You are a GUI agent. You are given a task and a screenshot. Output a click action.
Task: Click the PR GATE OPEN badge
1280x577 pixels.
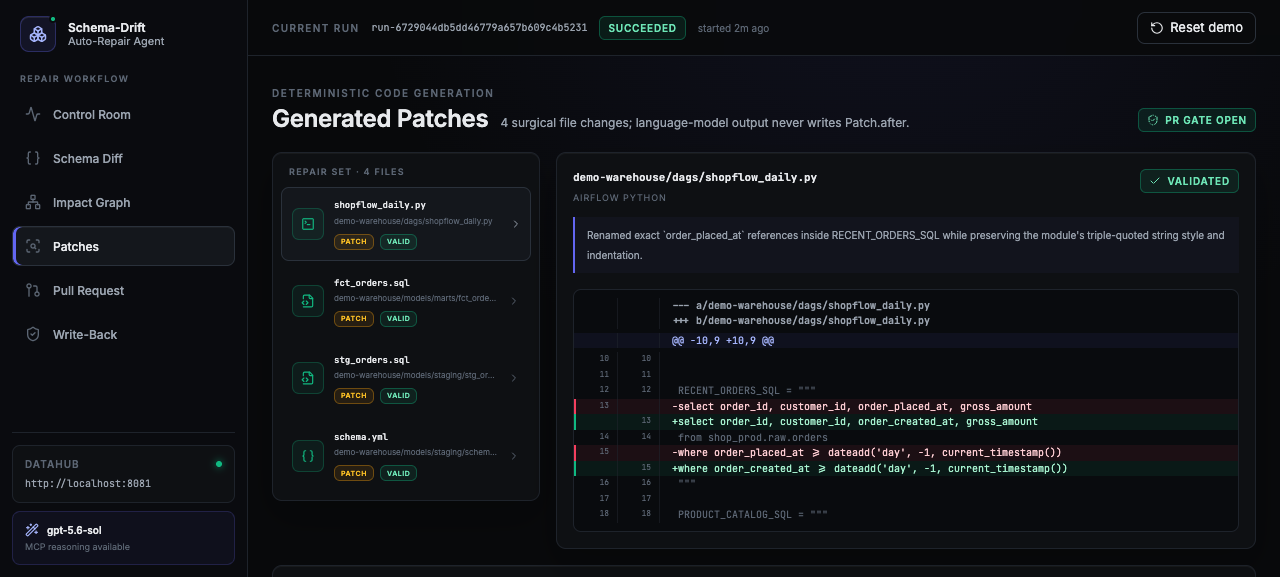click(1197, 120)
